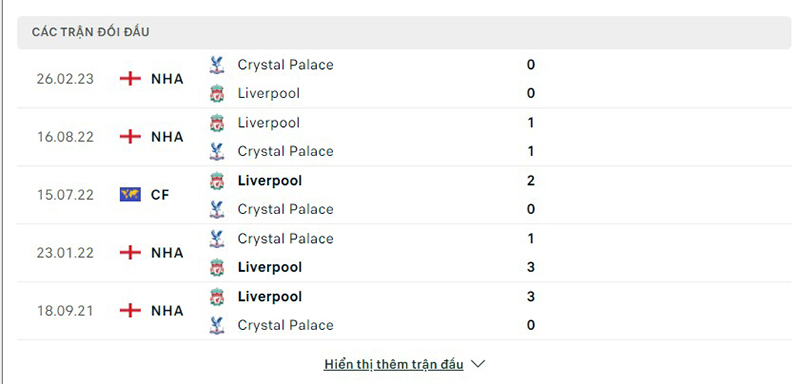Click world flag icon next to CF
Viewport: 800px width, 384px height.
click(x=130, y=194)
